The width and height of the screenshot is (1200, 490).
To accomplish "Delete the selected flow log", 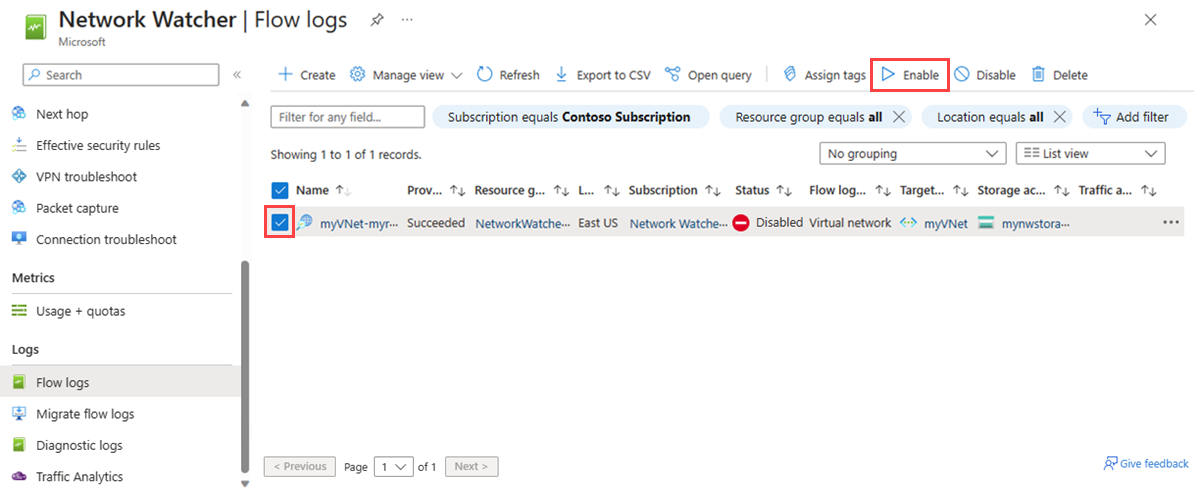I will coord(1059,75).
